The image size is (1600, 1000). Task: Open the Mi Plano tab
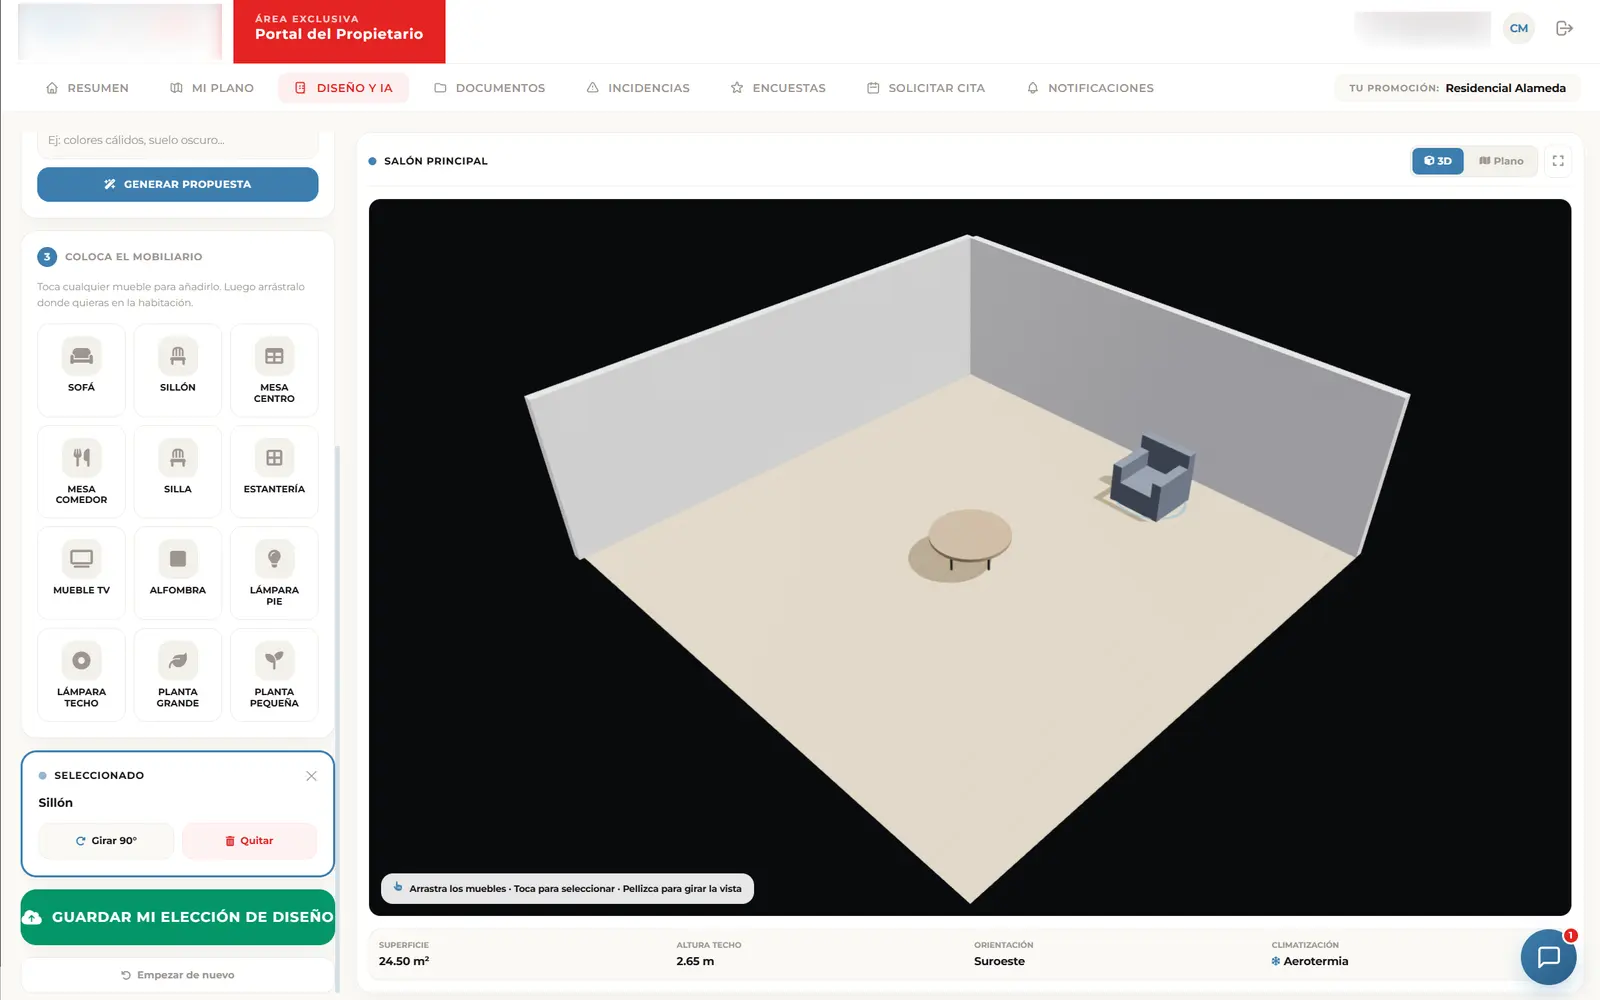coord(212,88)
